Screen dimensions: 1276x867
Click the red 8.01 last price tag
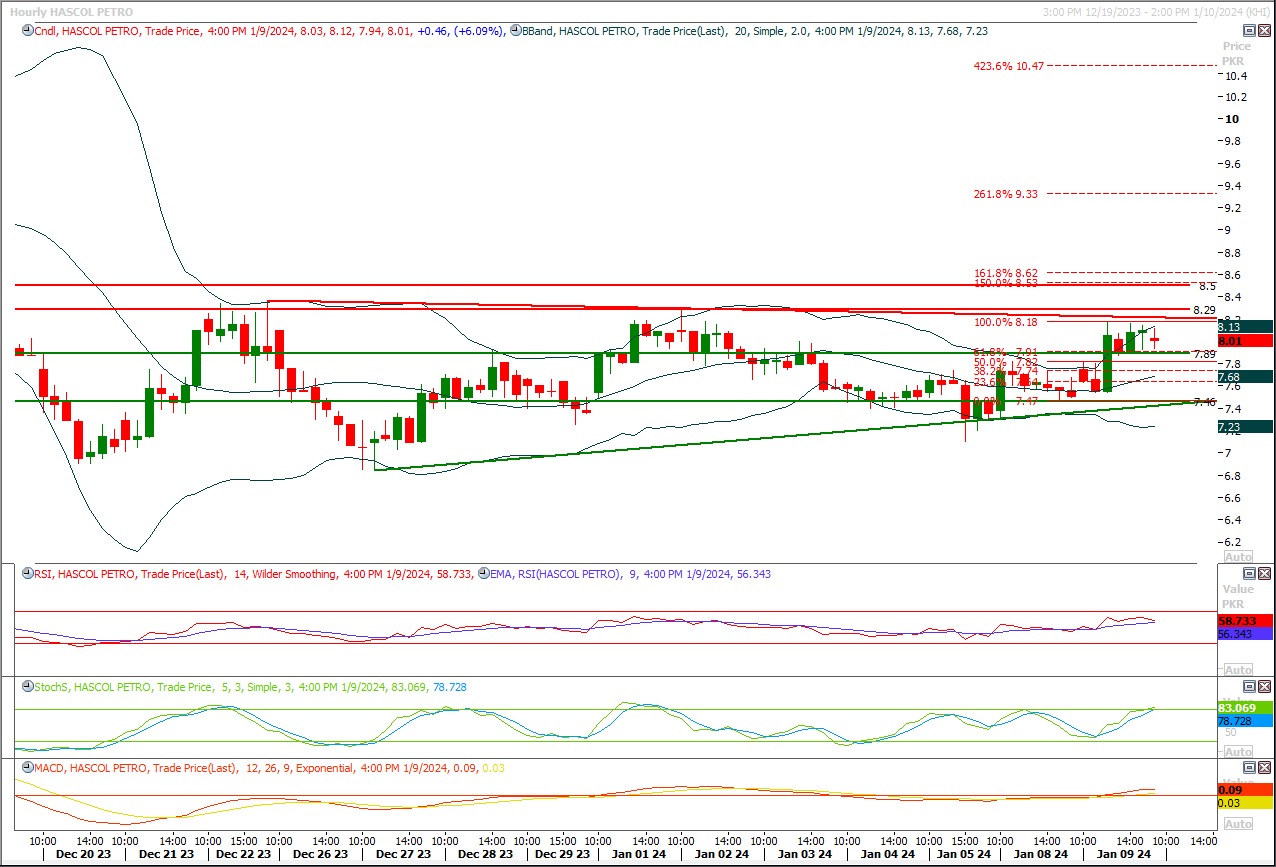click(x=1244, y=341)
